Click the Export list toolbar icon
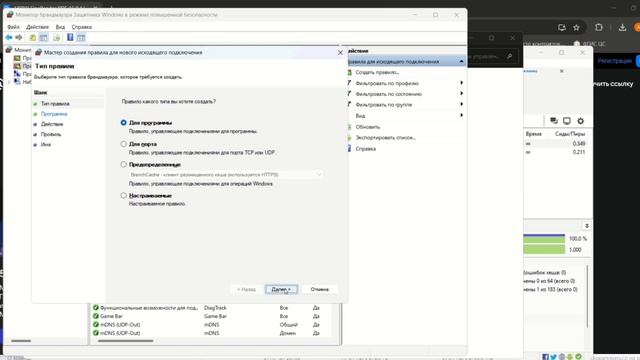 tap(56, 38)
